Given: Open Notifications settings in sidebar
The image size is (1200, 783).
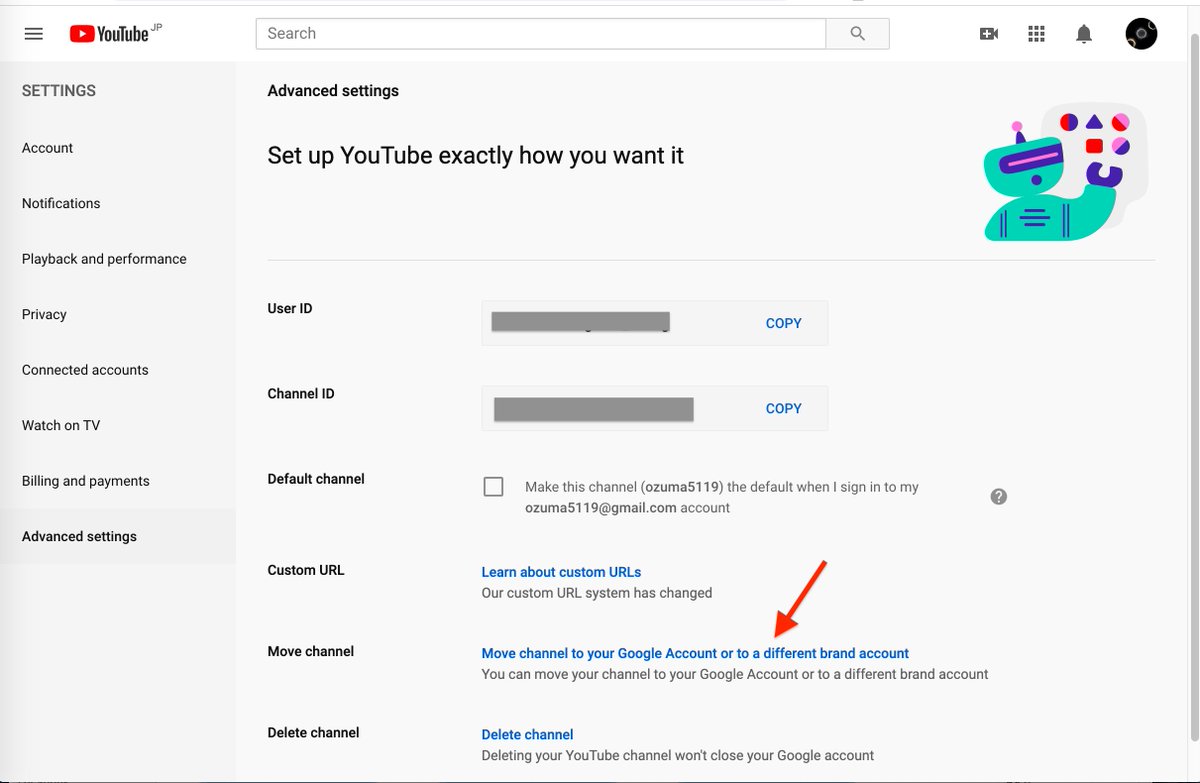Looking at the screenshot, I should pyautogui.click(x=61, y=203).
